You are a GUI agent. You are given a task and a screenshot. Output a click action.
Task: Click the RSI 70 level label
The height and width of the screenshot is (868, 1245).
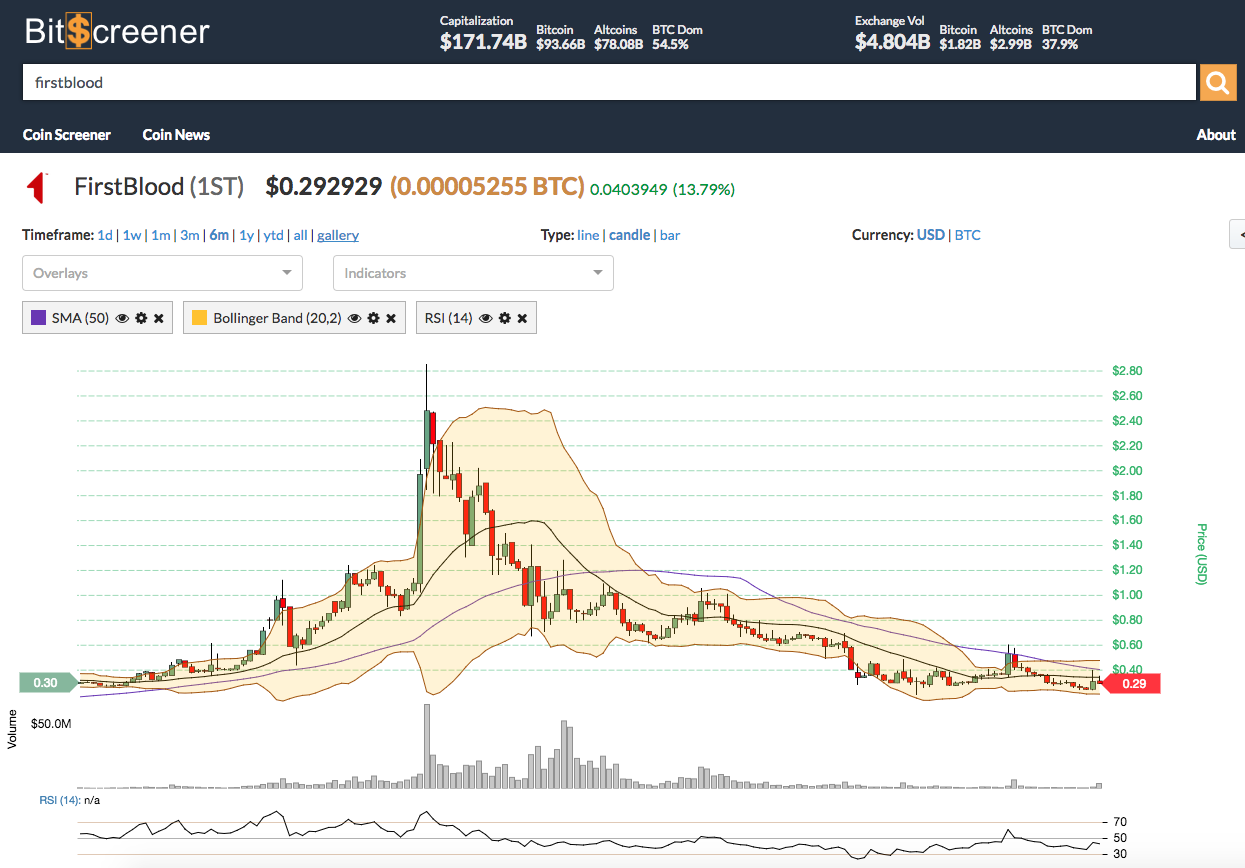pyautogui.click(x=1120, y=822)
